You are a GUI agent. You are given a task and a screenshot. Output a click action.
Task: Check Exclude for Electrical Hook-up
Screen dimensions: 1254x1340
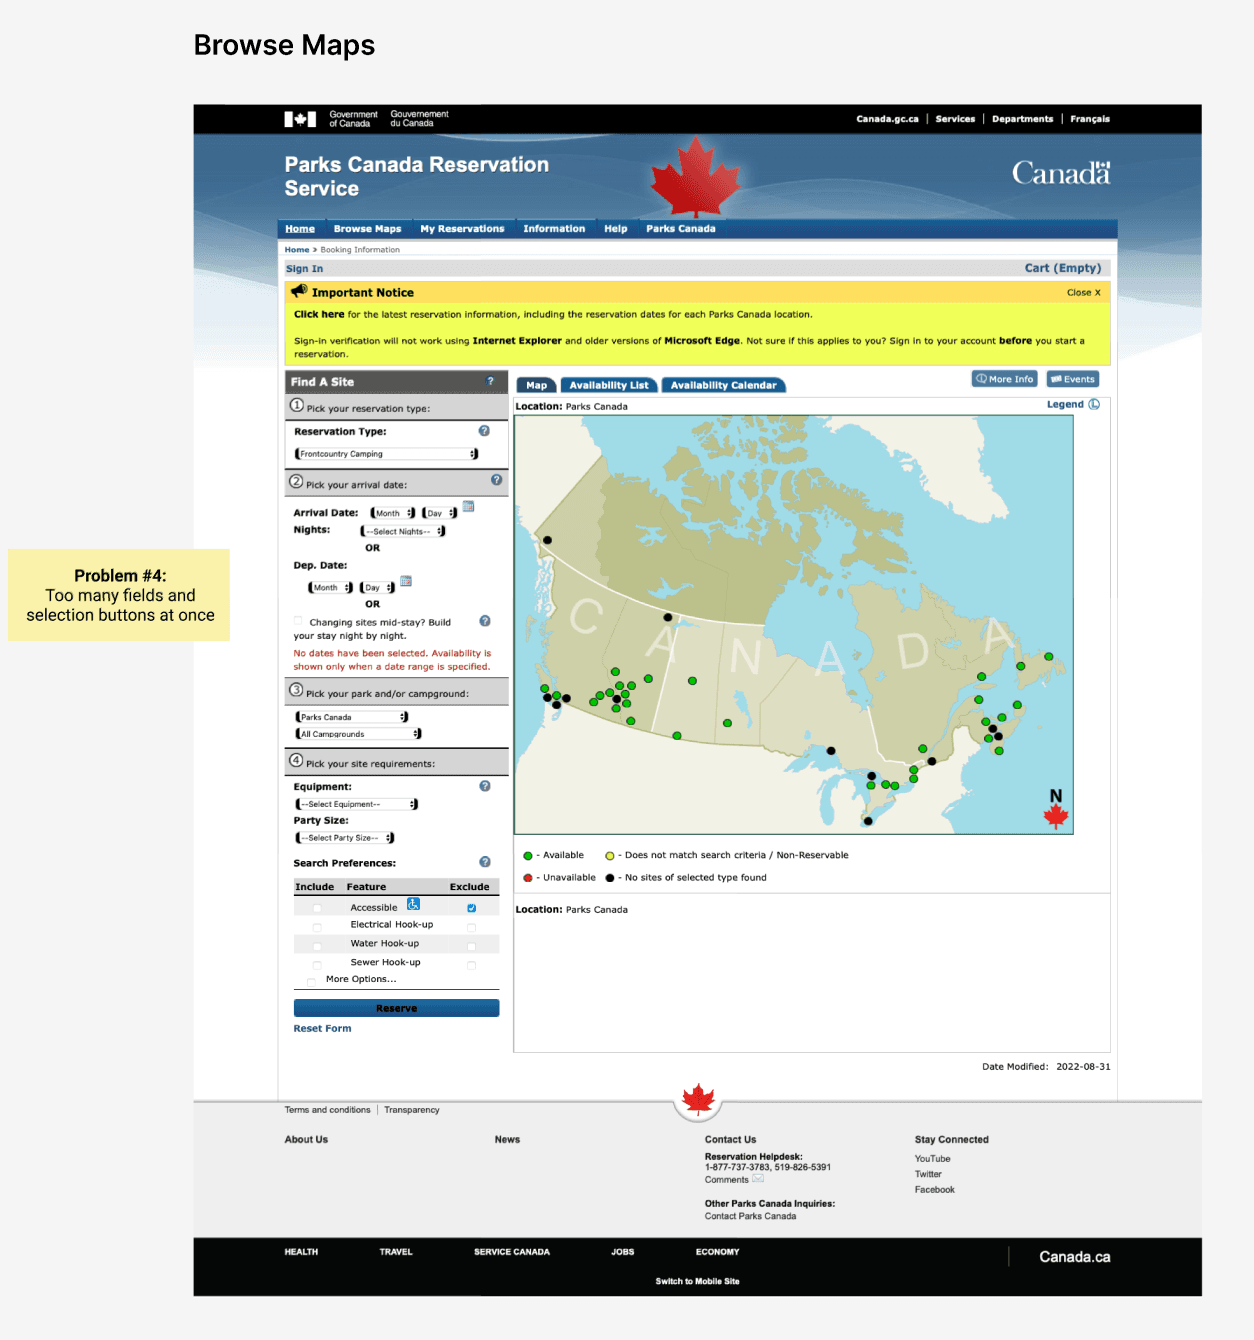[471, 927]
